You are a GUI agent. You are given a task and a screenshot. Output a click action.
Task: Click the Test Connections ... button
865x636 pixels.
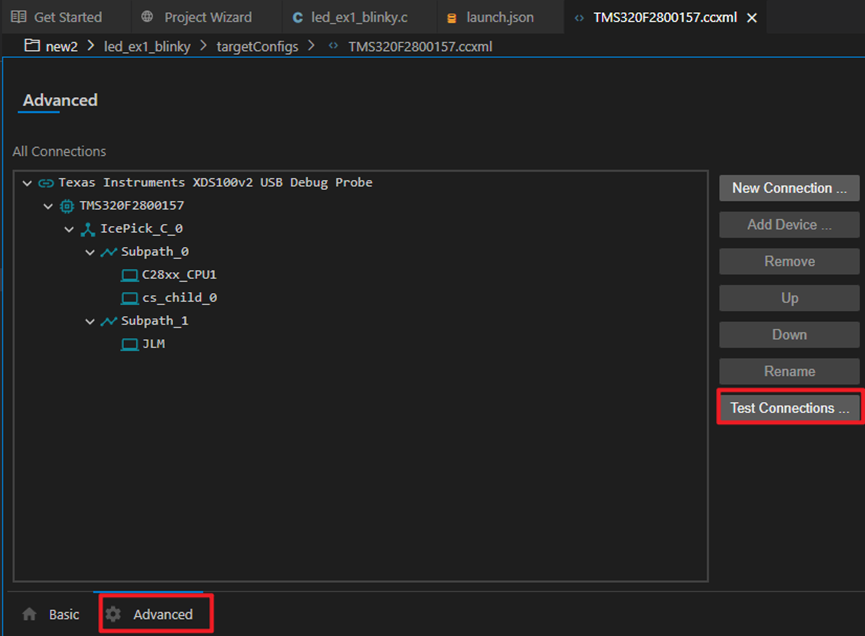click(789, 408)
